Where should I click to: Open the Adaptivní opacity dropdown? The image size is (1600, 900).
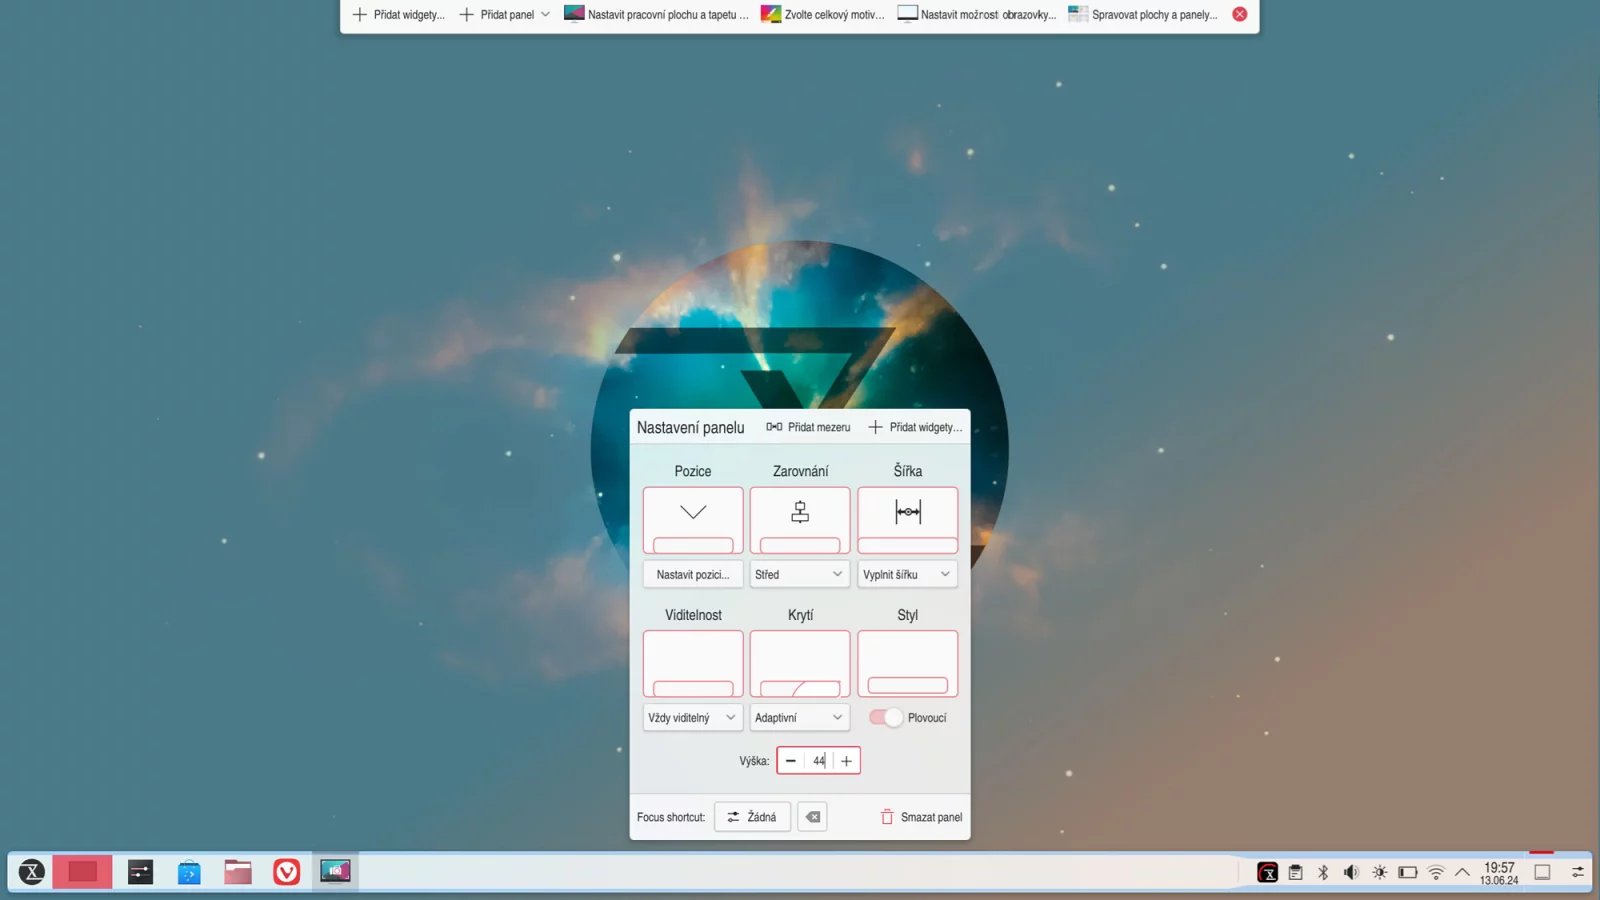[800, 717]
